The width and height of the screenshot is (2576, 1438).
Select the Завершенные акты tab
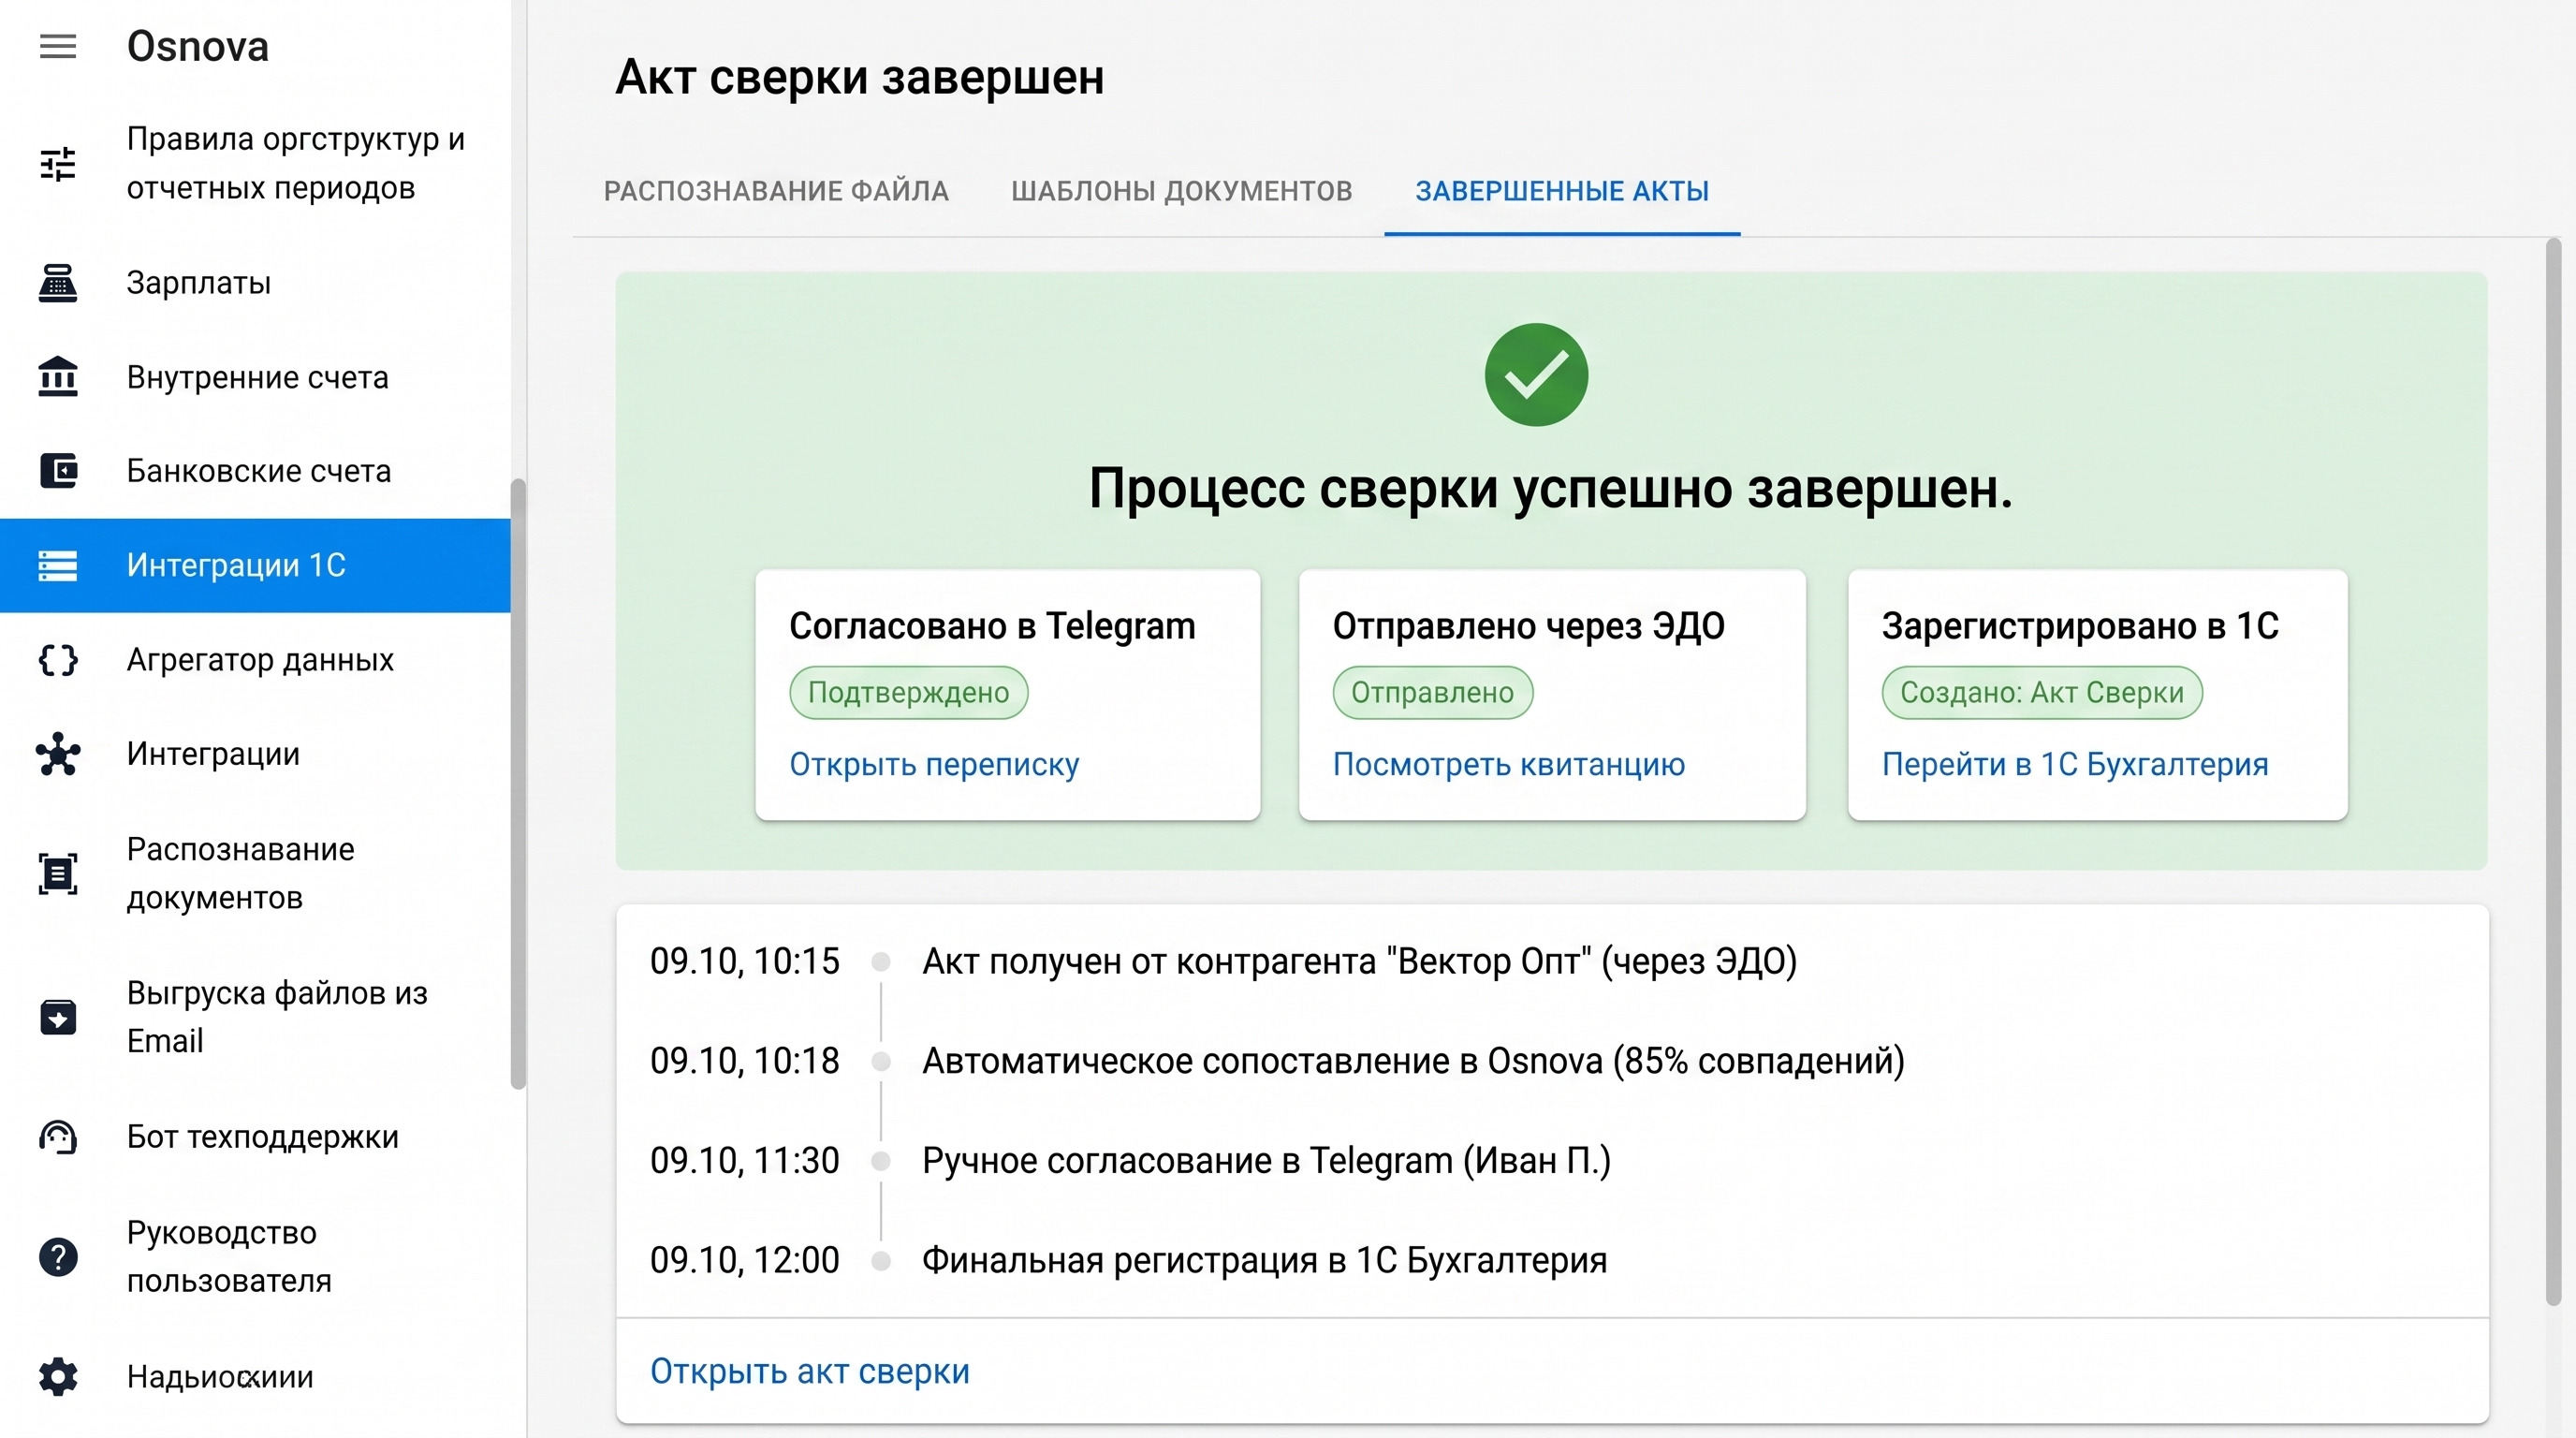1562,191
